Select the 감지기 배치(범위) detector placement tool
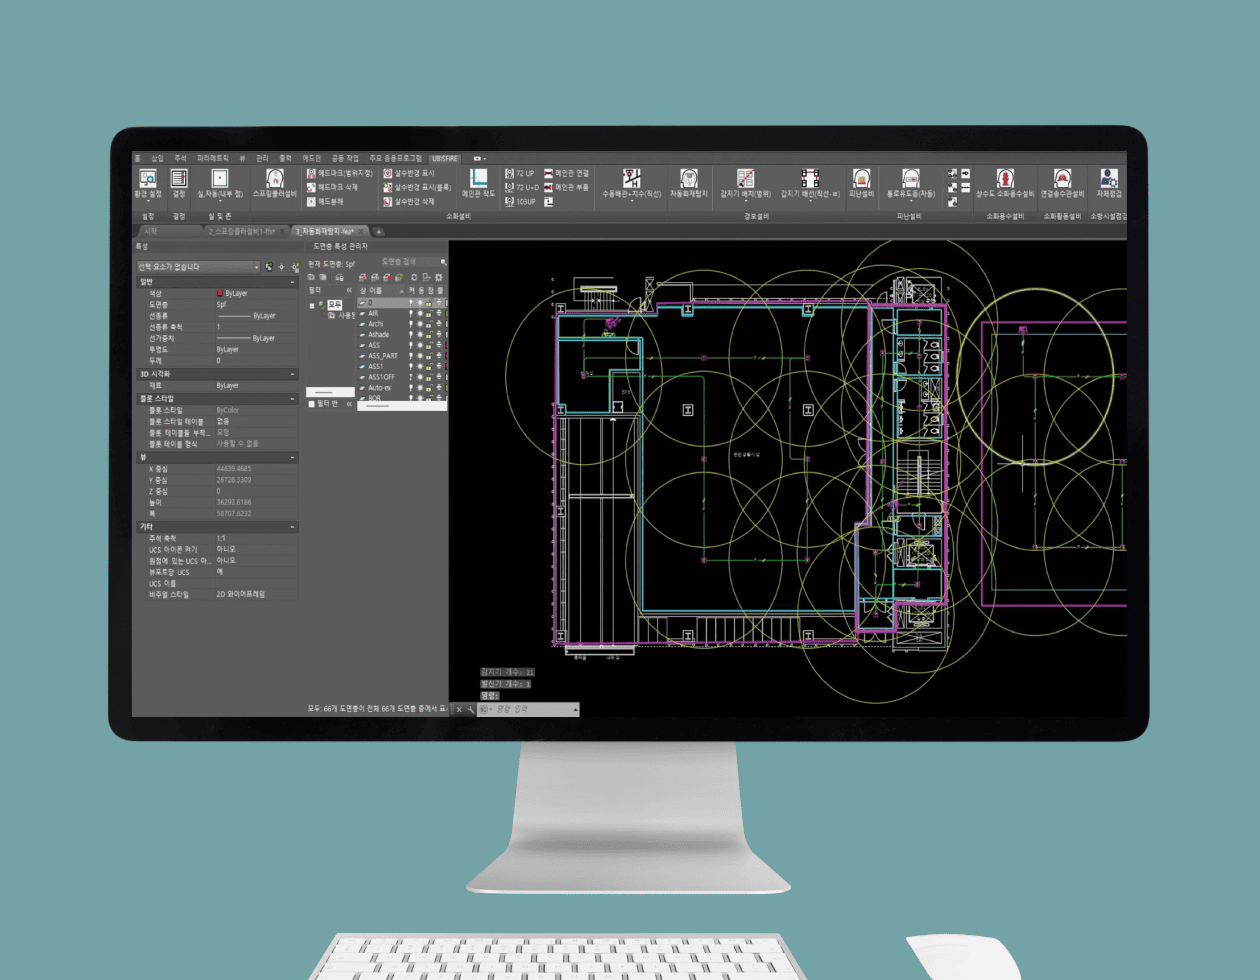 coord(746,181)
